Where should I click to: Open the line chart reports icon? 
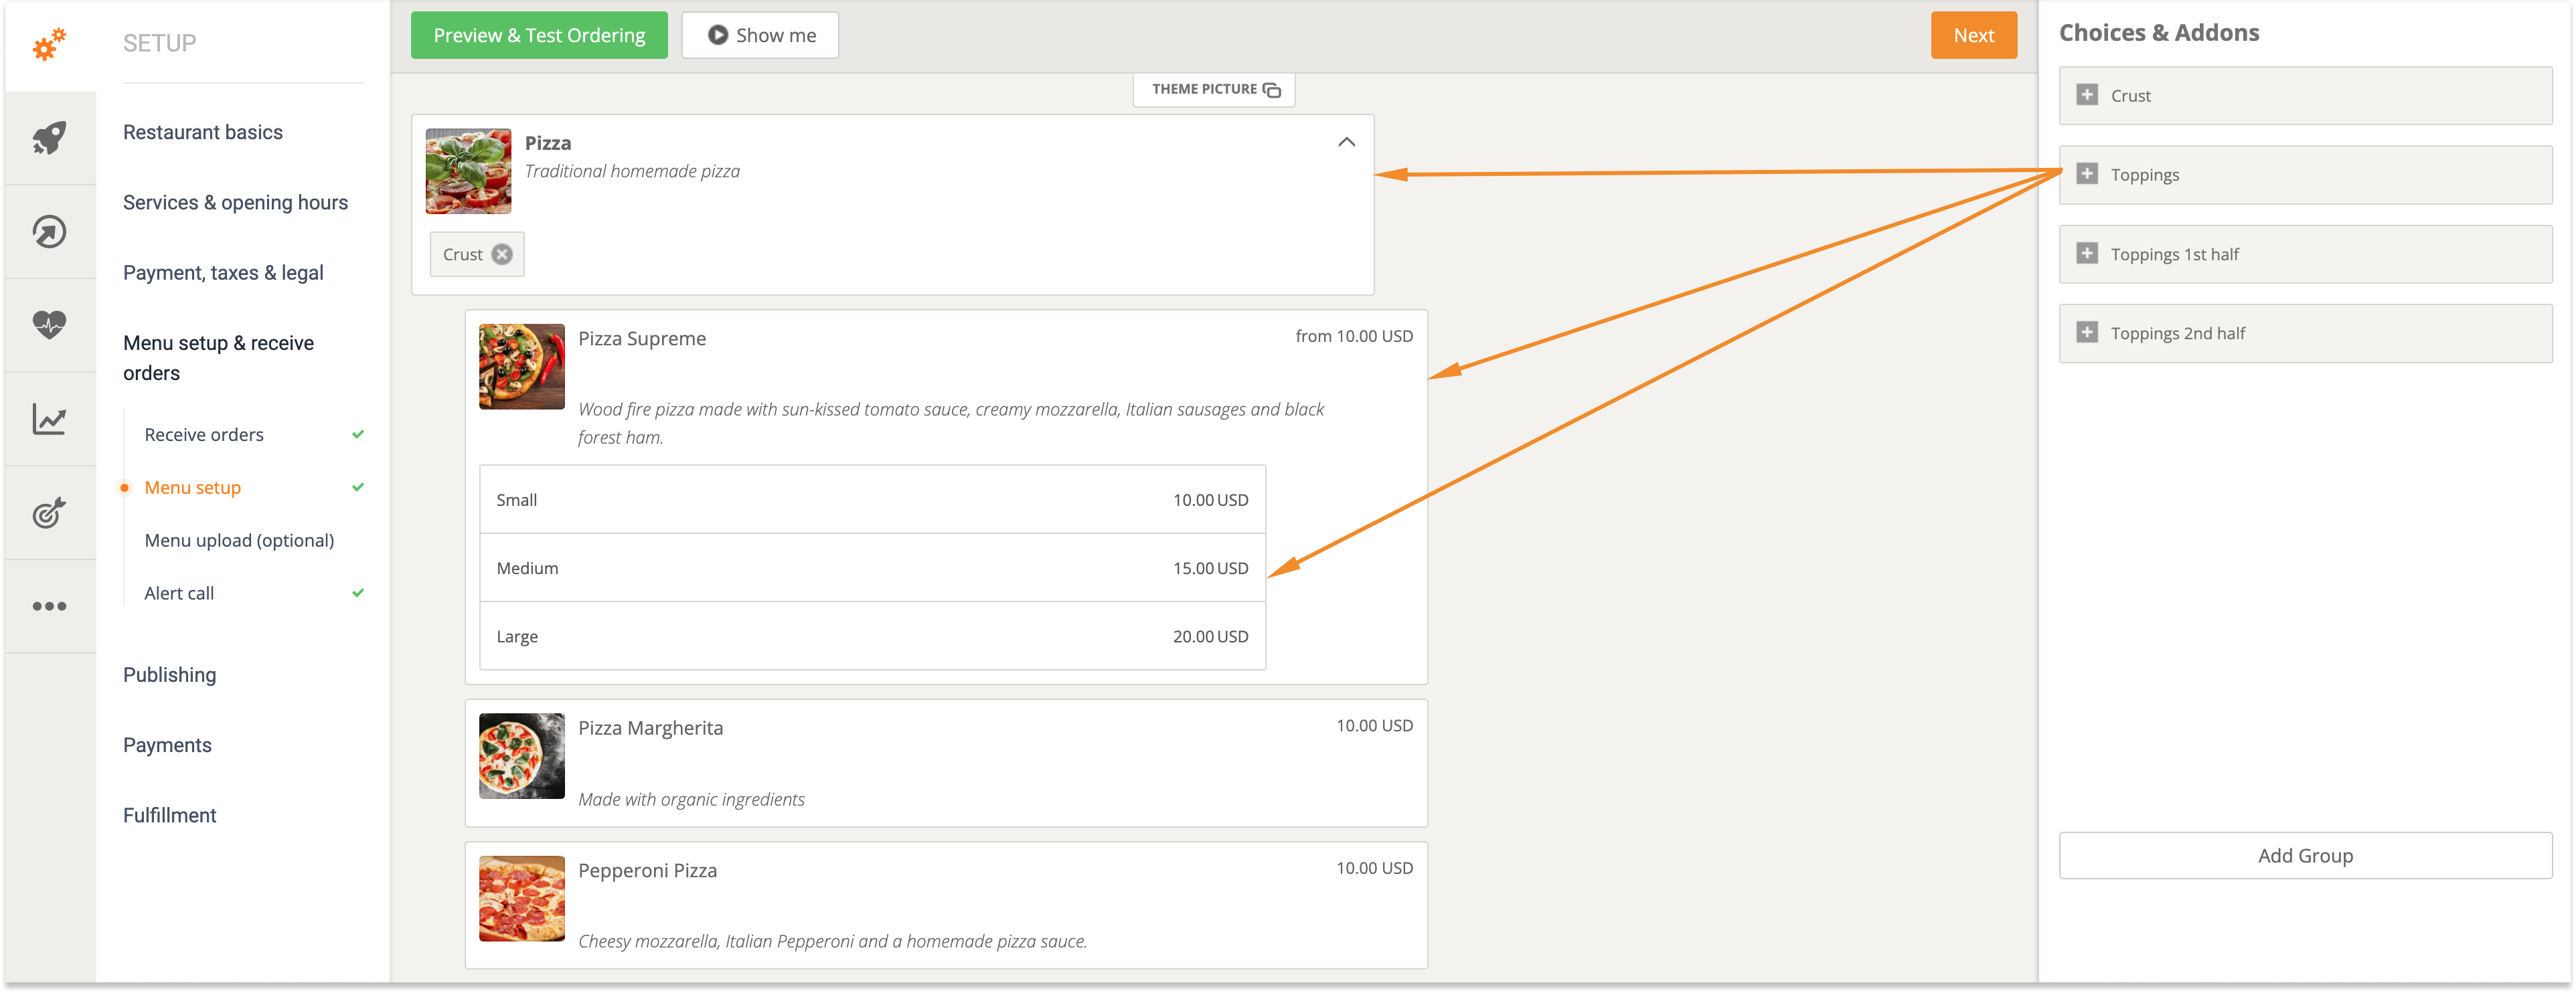[49, 419]
